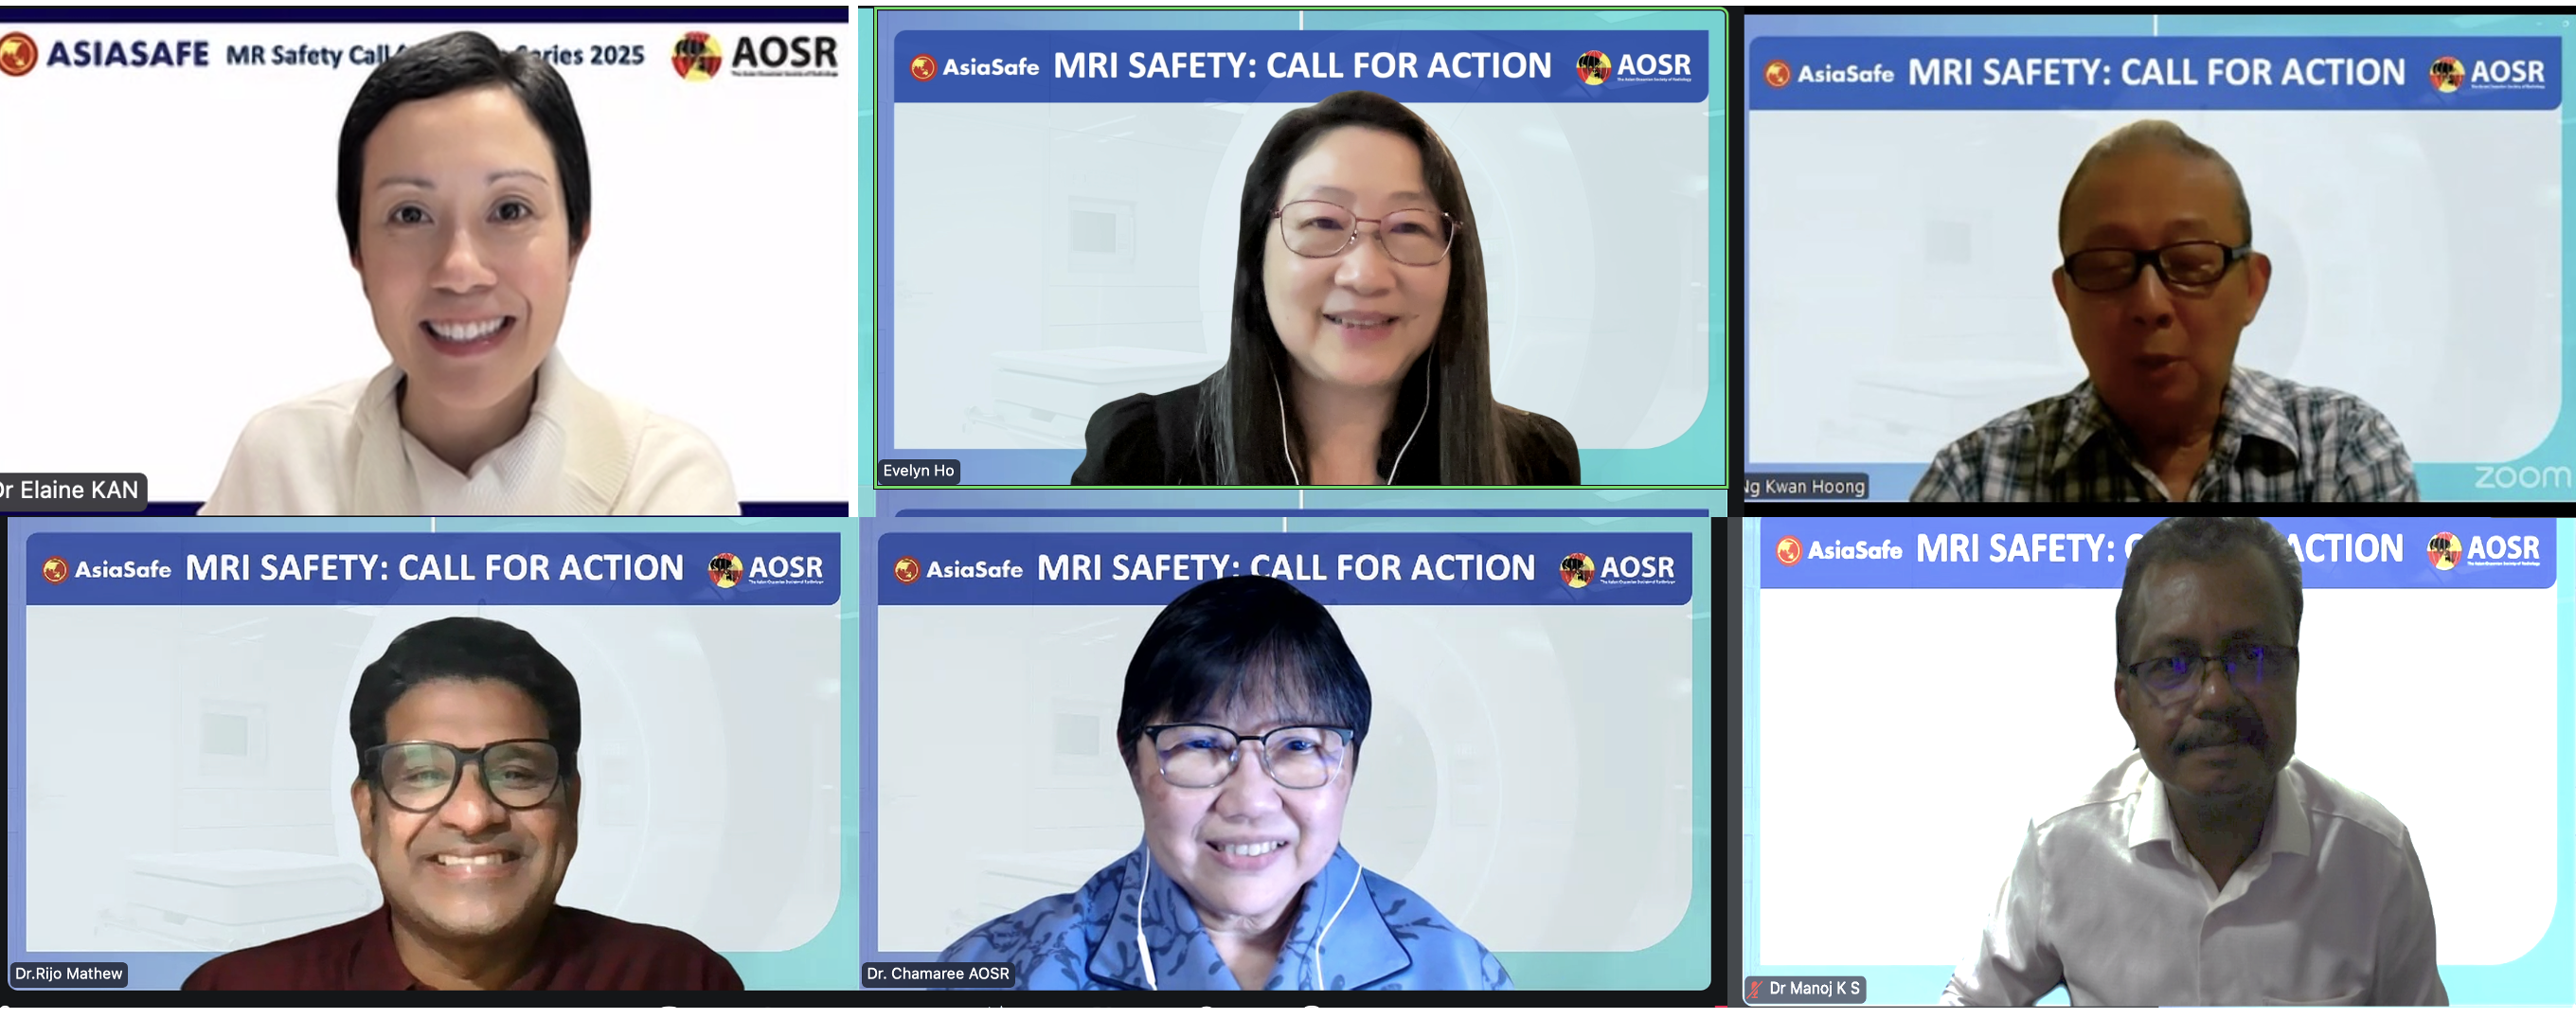Click the ASIASAFE logo in Dr Elaine KAN's tile
Screen dimensions: 2576x1019
click(105, 54)
